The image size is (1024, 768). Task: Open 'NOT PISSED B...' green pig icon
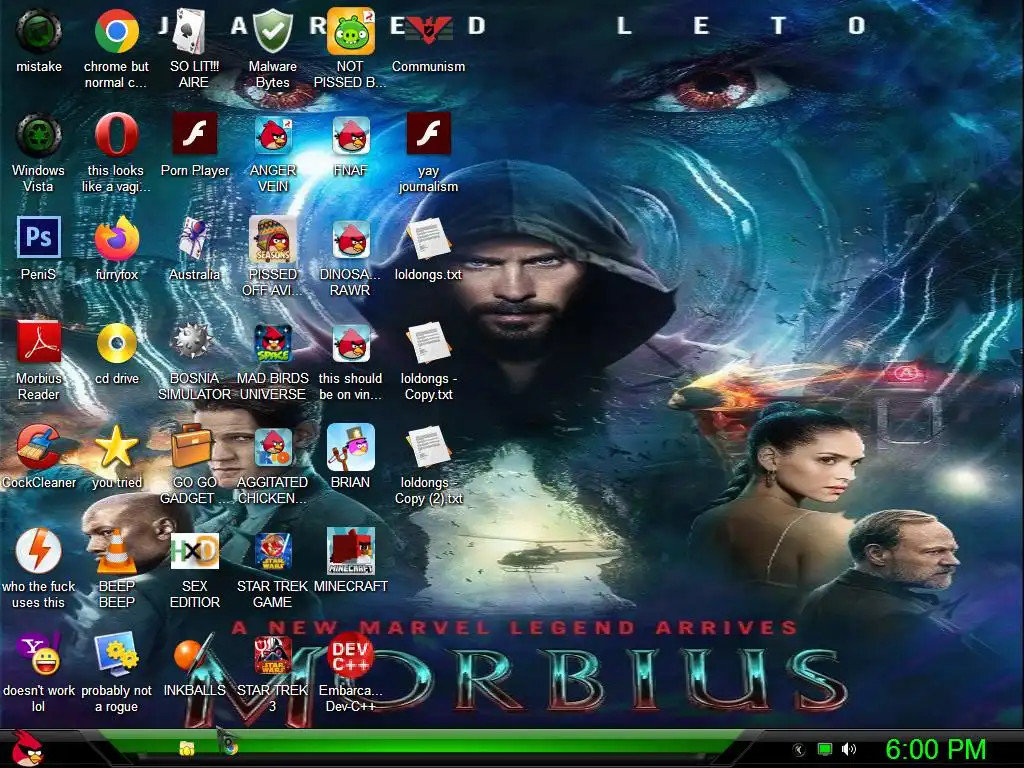351,31
